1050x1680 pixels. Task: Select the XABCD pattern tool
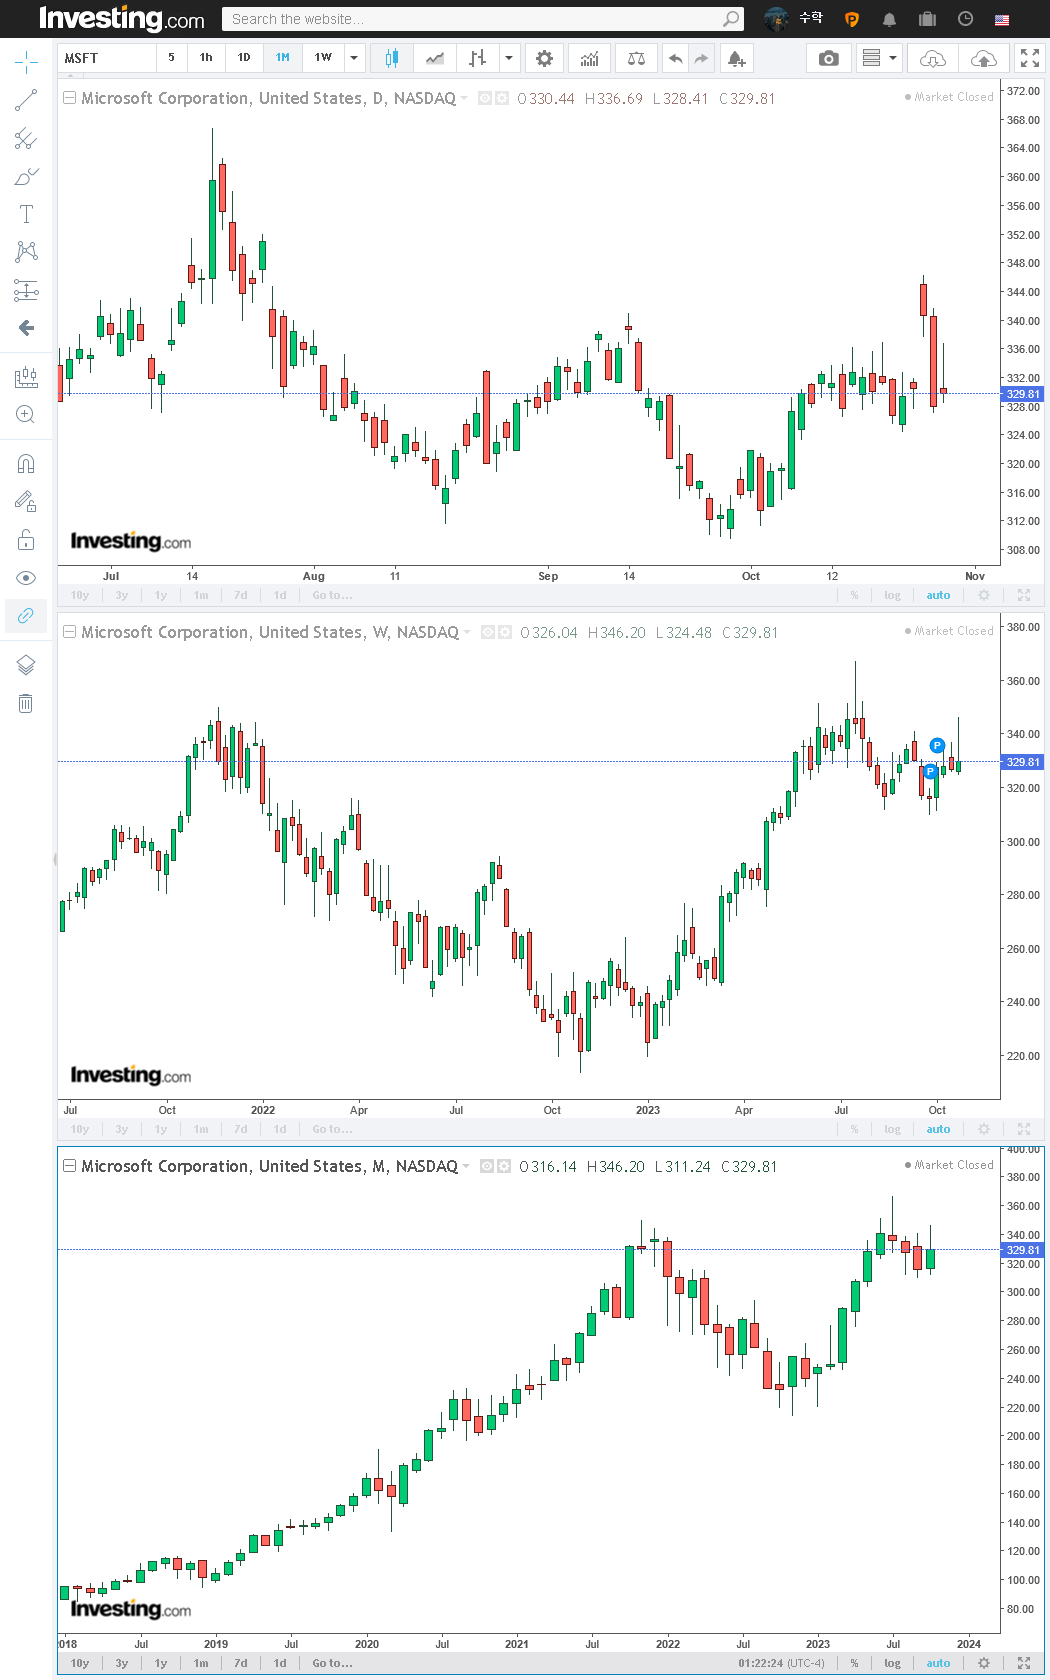point(26,251)
